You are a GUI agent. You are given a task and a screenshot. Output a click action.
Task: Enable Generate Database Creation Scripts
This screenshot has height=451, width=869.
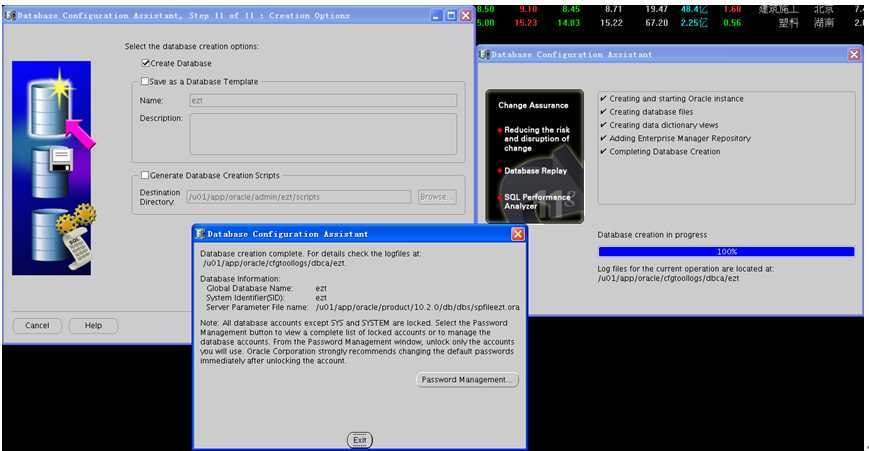click(x=145, y=175)
